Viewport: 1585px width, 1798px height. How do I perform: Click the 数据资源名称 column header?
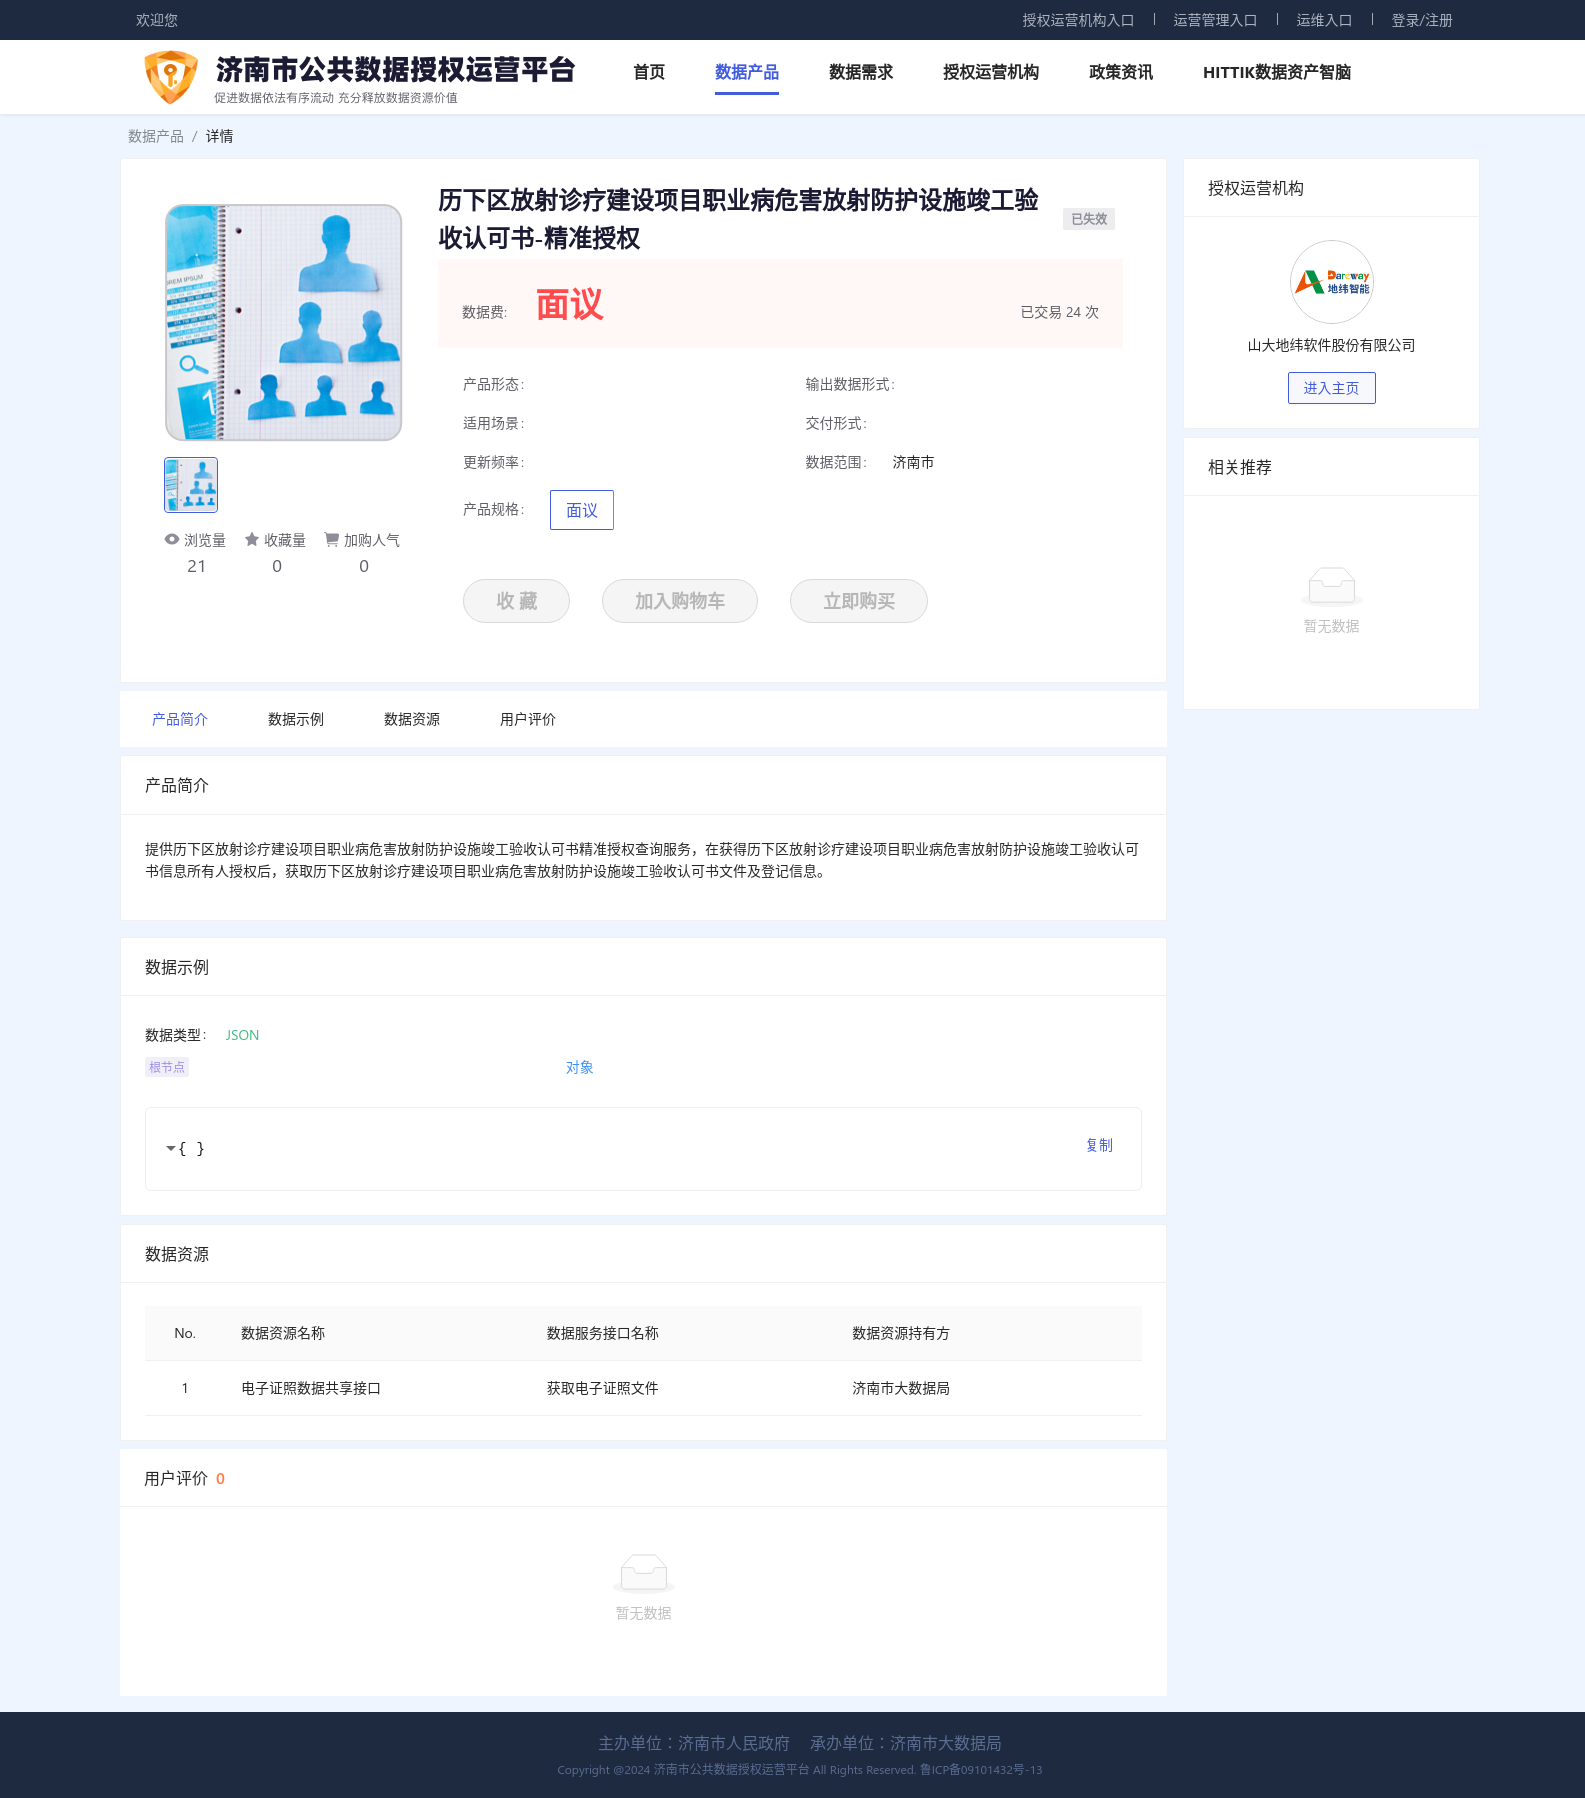point(283,1333)
